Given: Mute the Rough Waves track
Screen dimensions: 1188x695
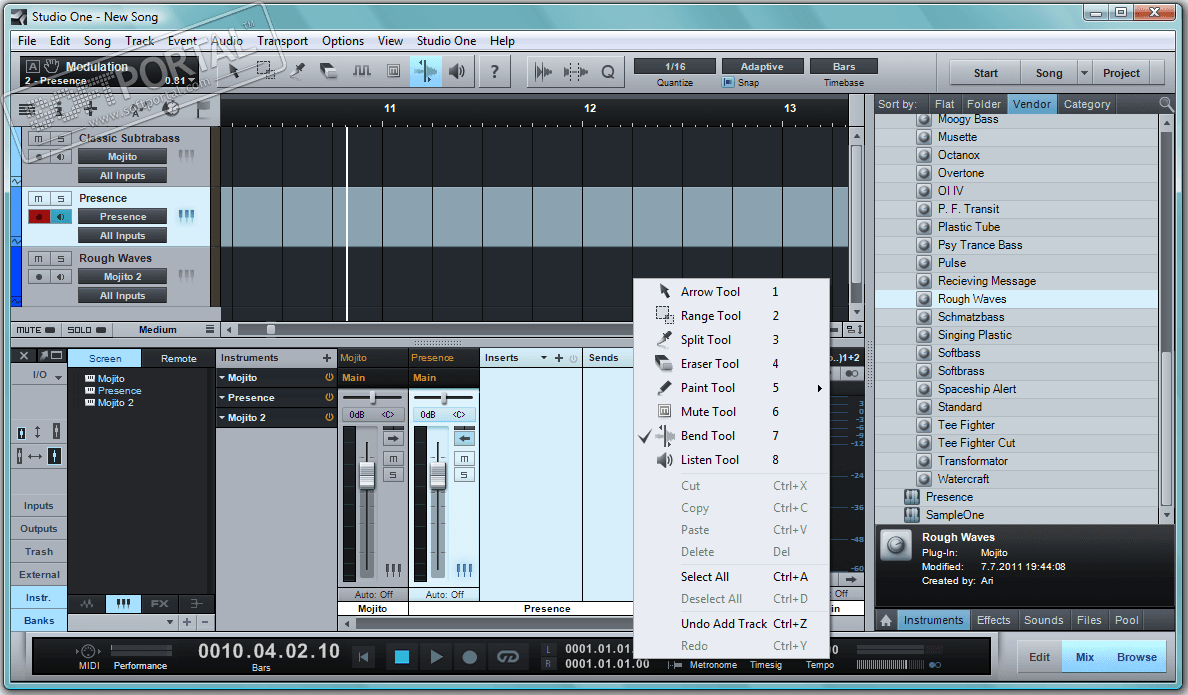Looking at the screenshot, I should tap(39, 258).
